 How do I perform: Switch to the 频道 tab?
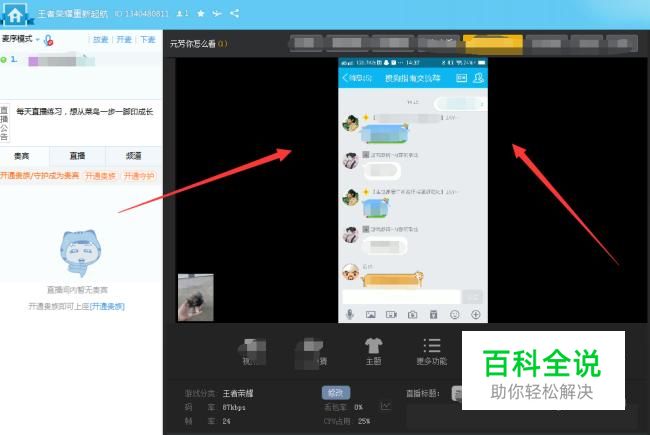[133, 156]
